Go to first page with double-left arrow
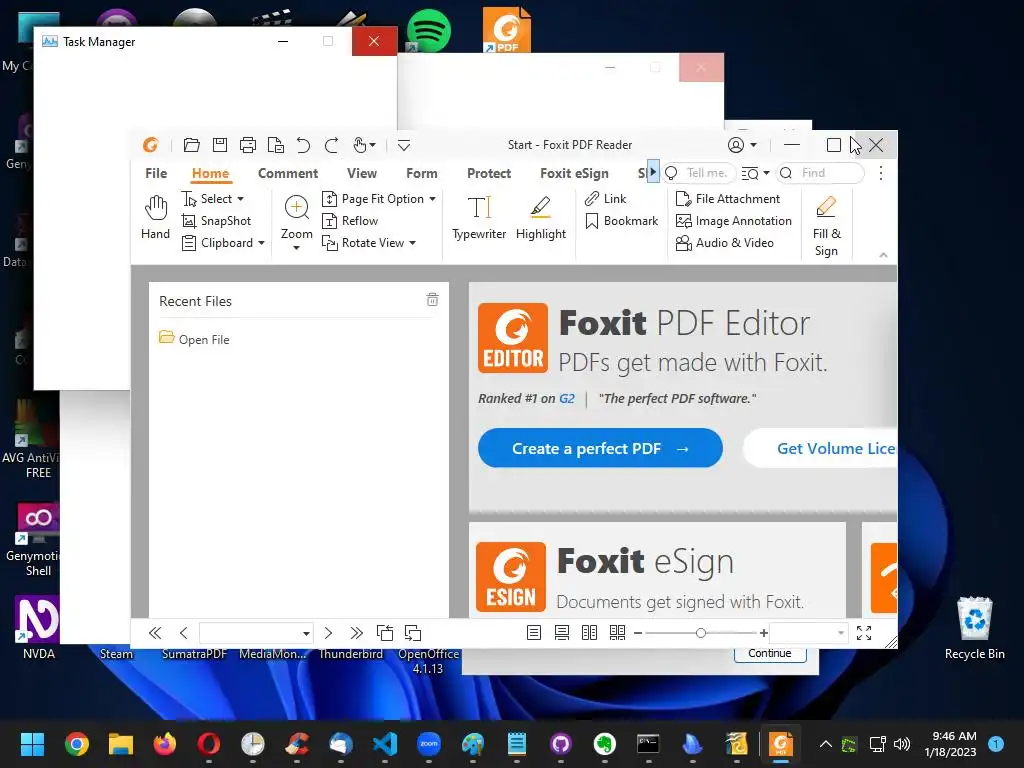The image size is (1024, 768). (155, 633)
